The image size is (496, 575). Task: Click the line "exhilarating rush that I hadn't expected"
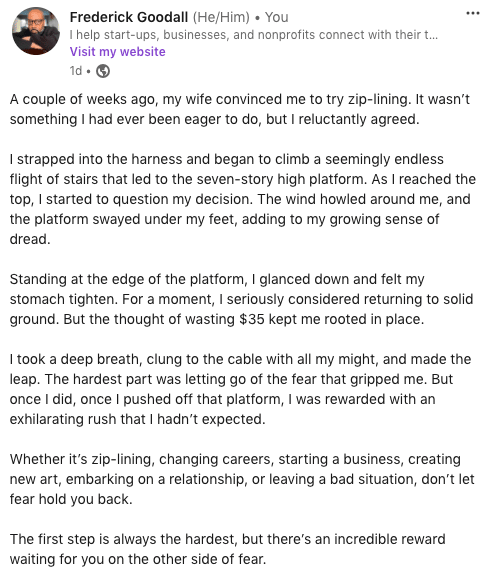[137, 419]
